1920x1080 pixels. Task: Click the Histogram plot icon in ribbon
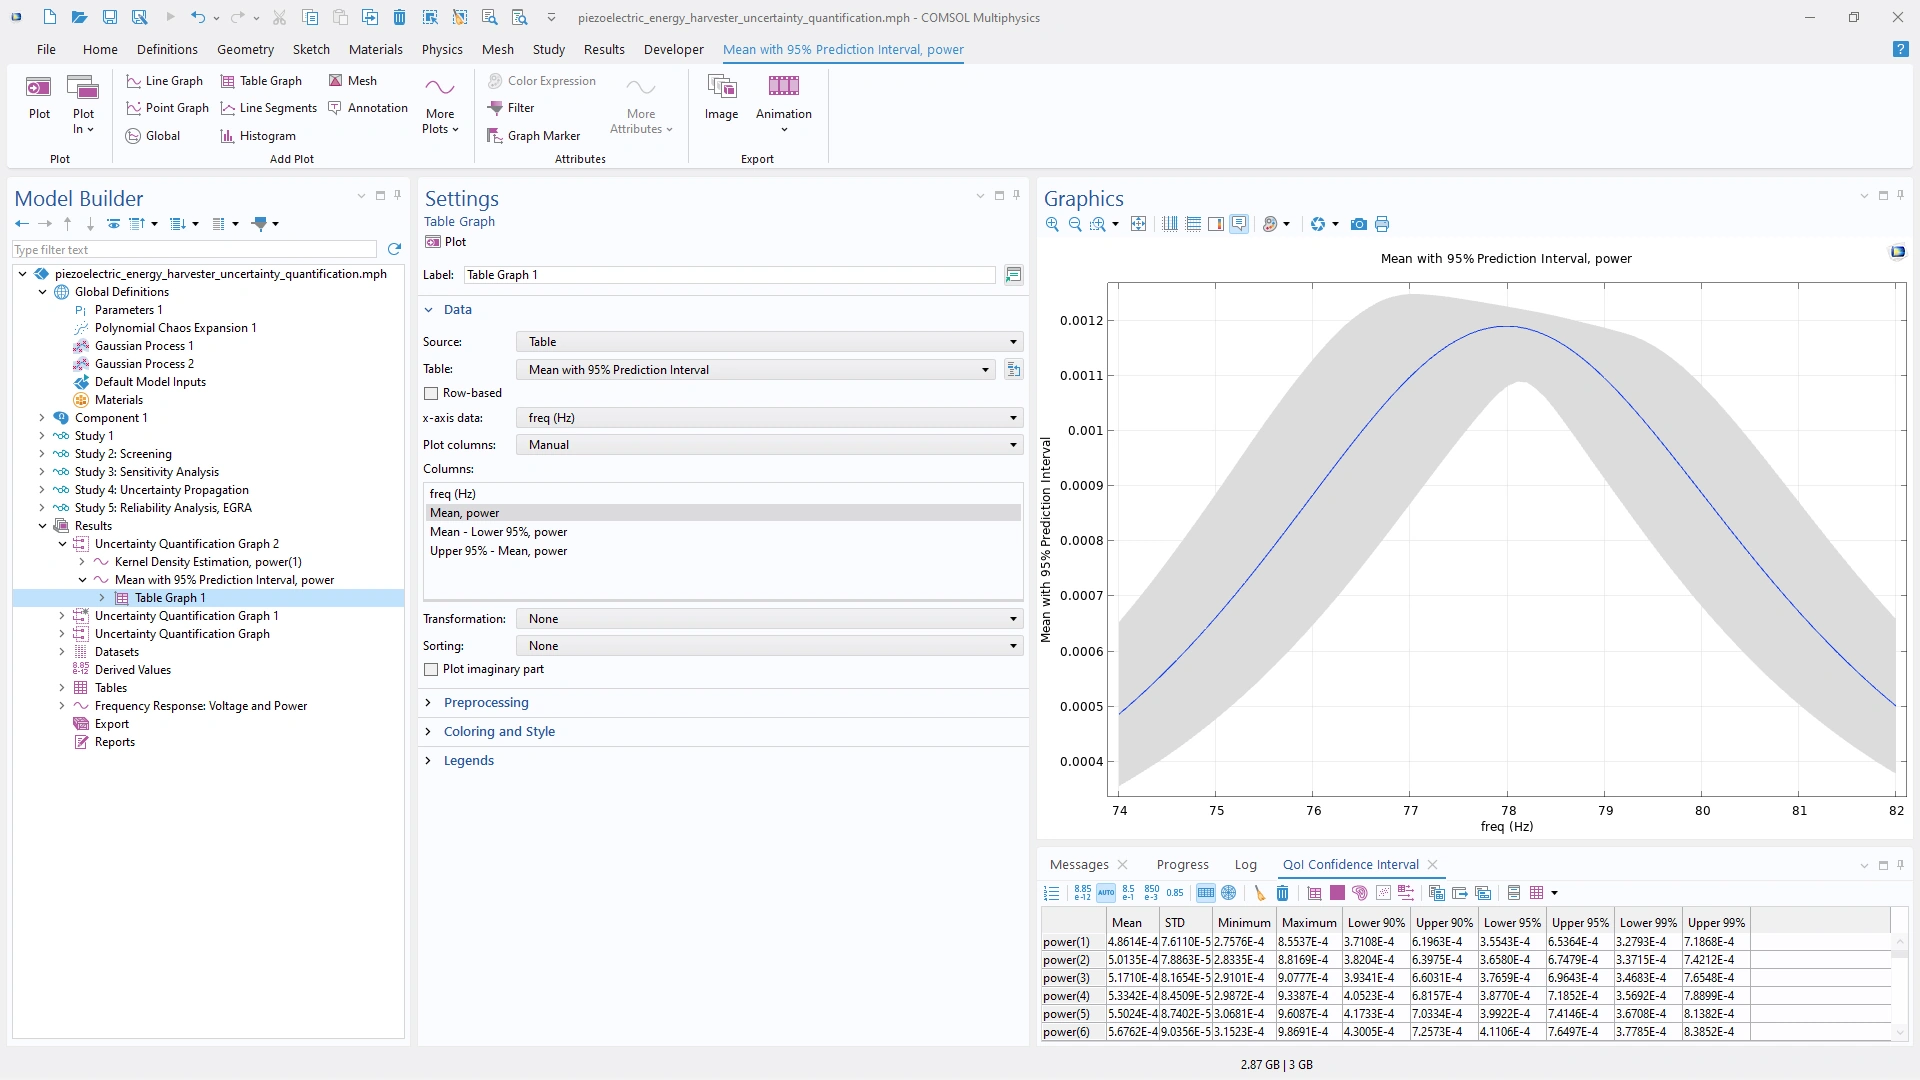[x=227, y=136]
